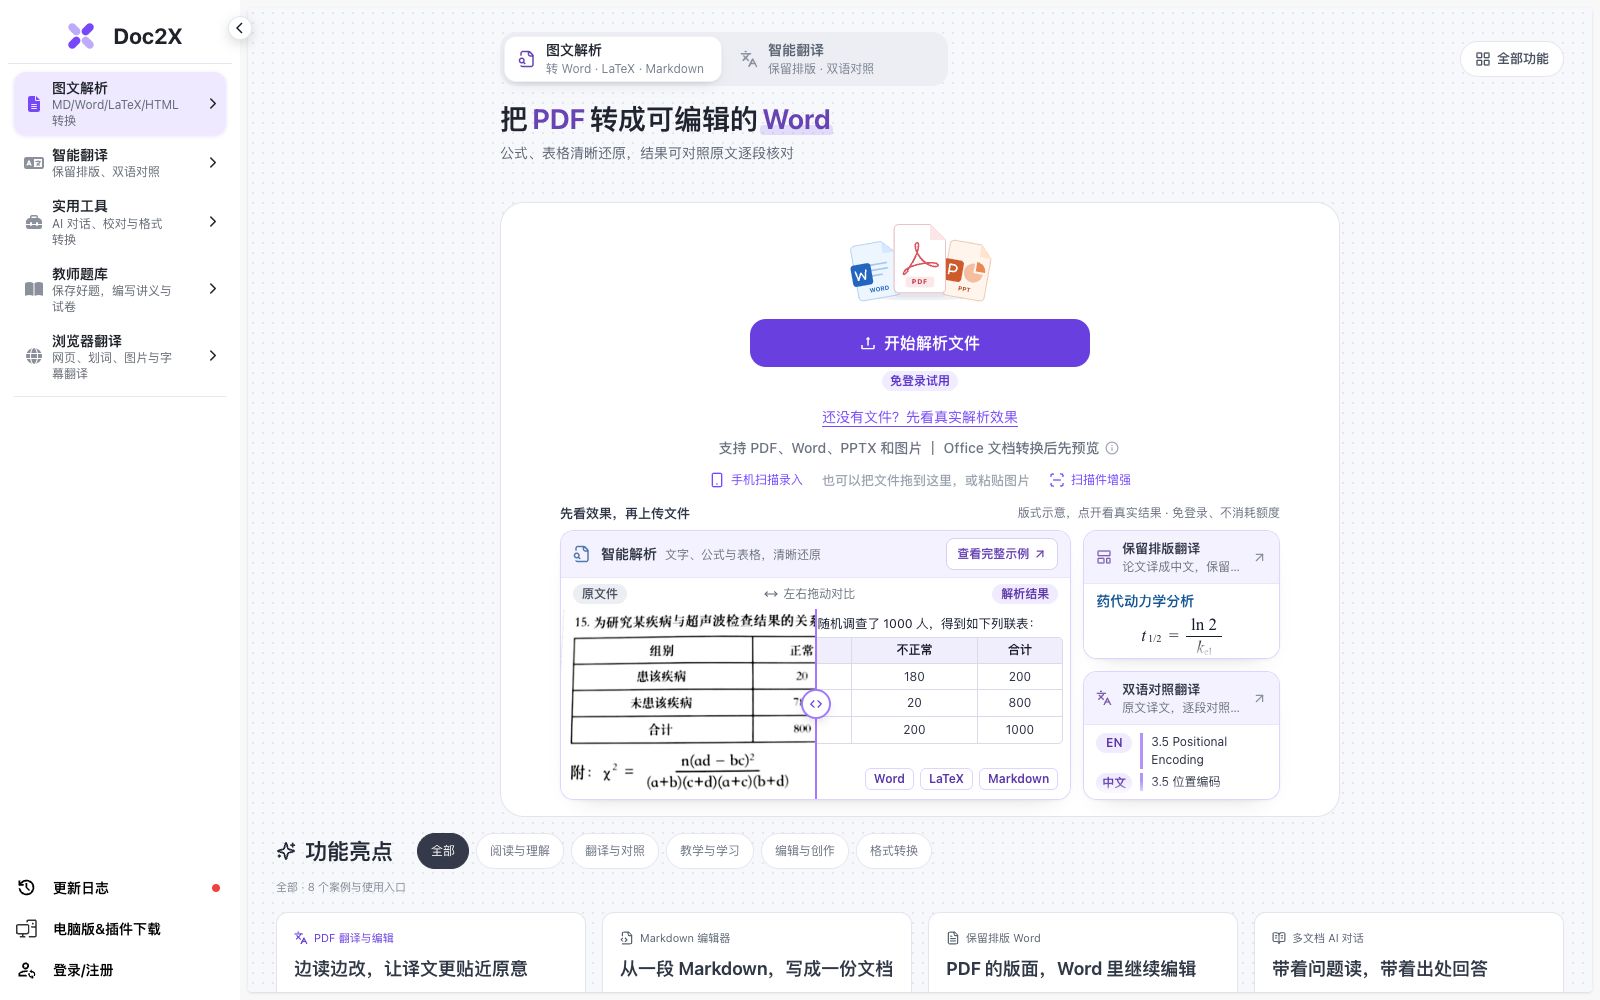Expand the 浏览器翻译 sidebar submenu chevron
Viewport: 1600px width, 1000px height.
pos(212,356)
